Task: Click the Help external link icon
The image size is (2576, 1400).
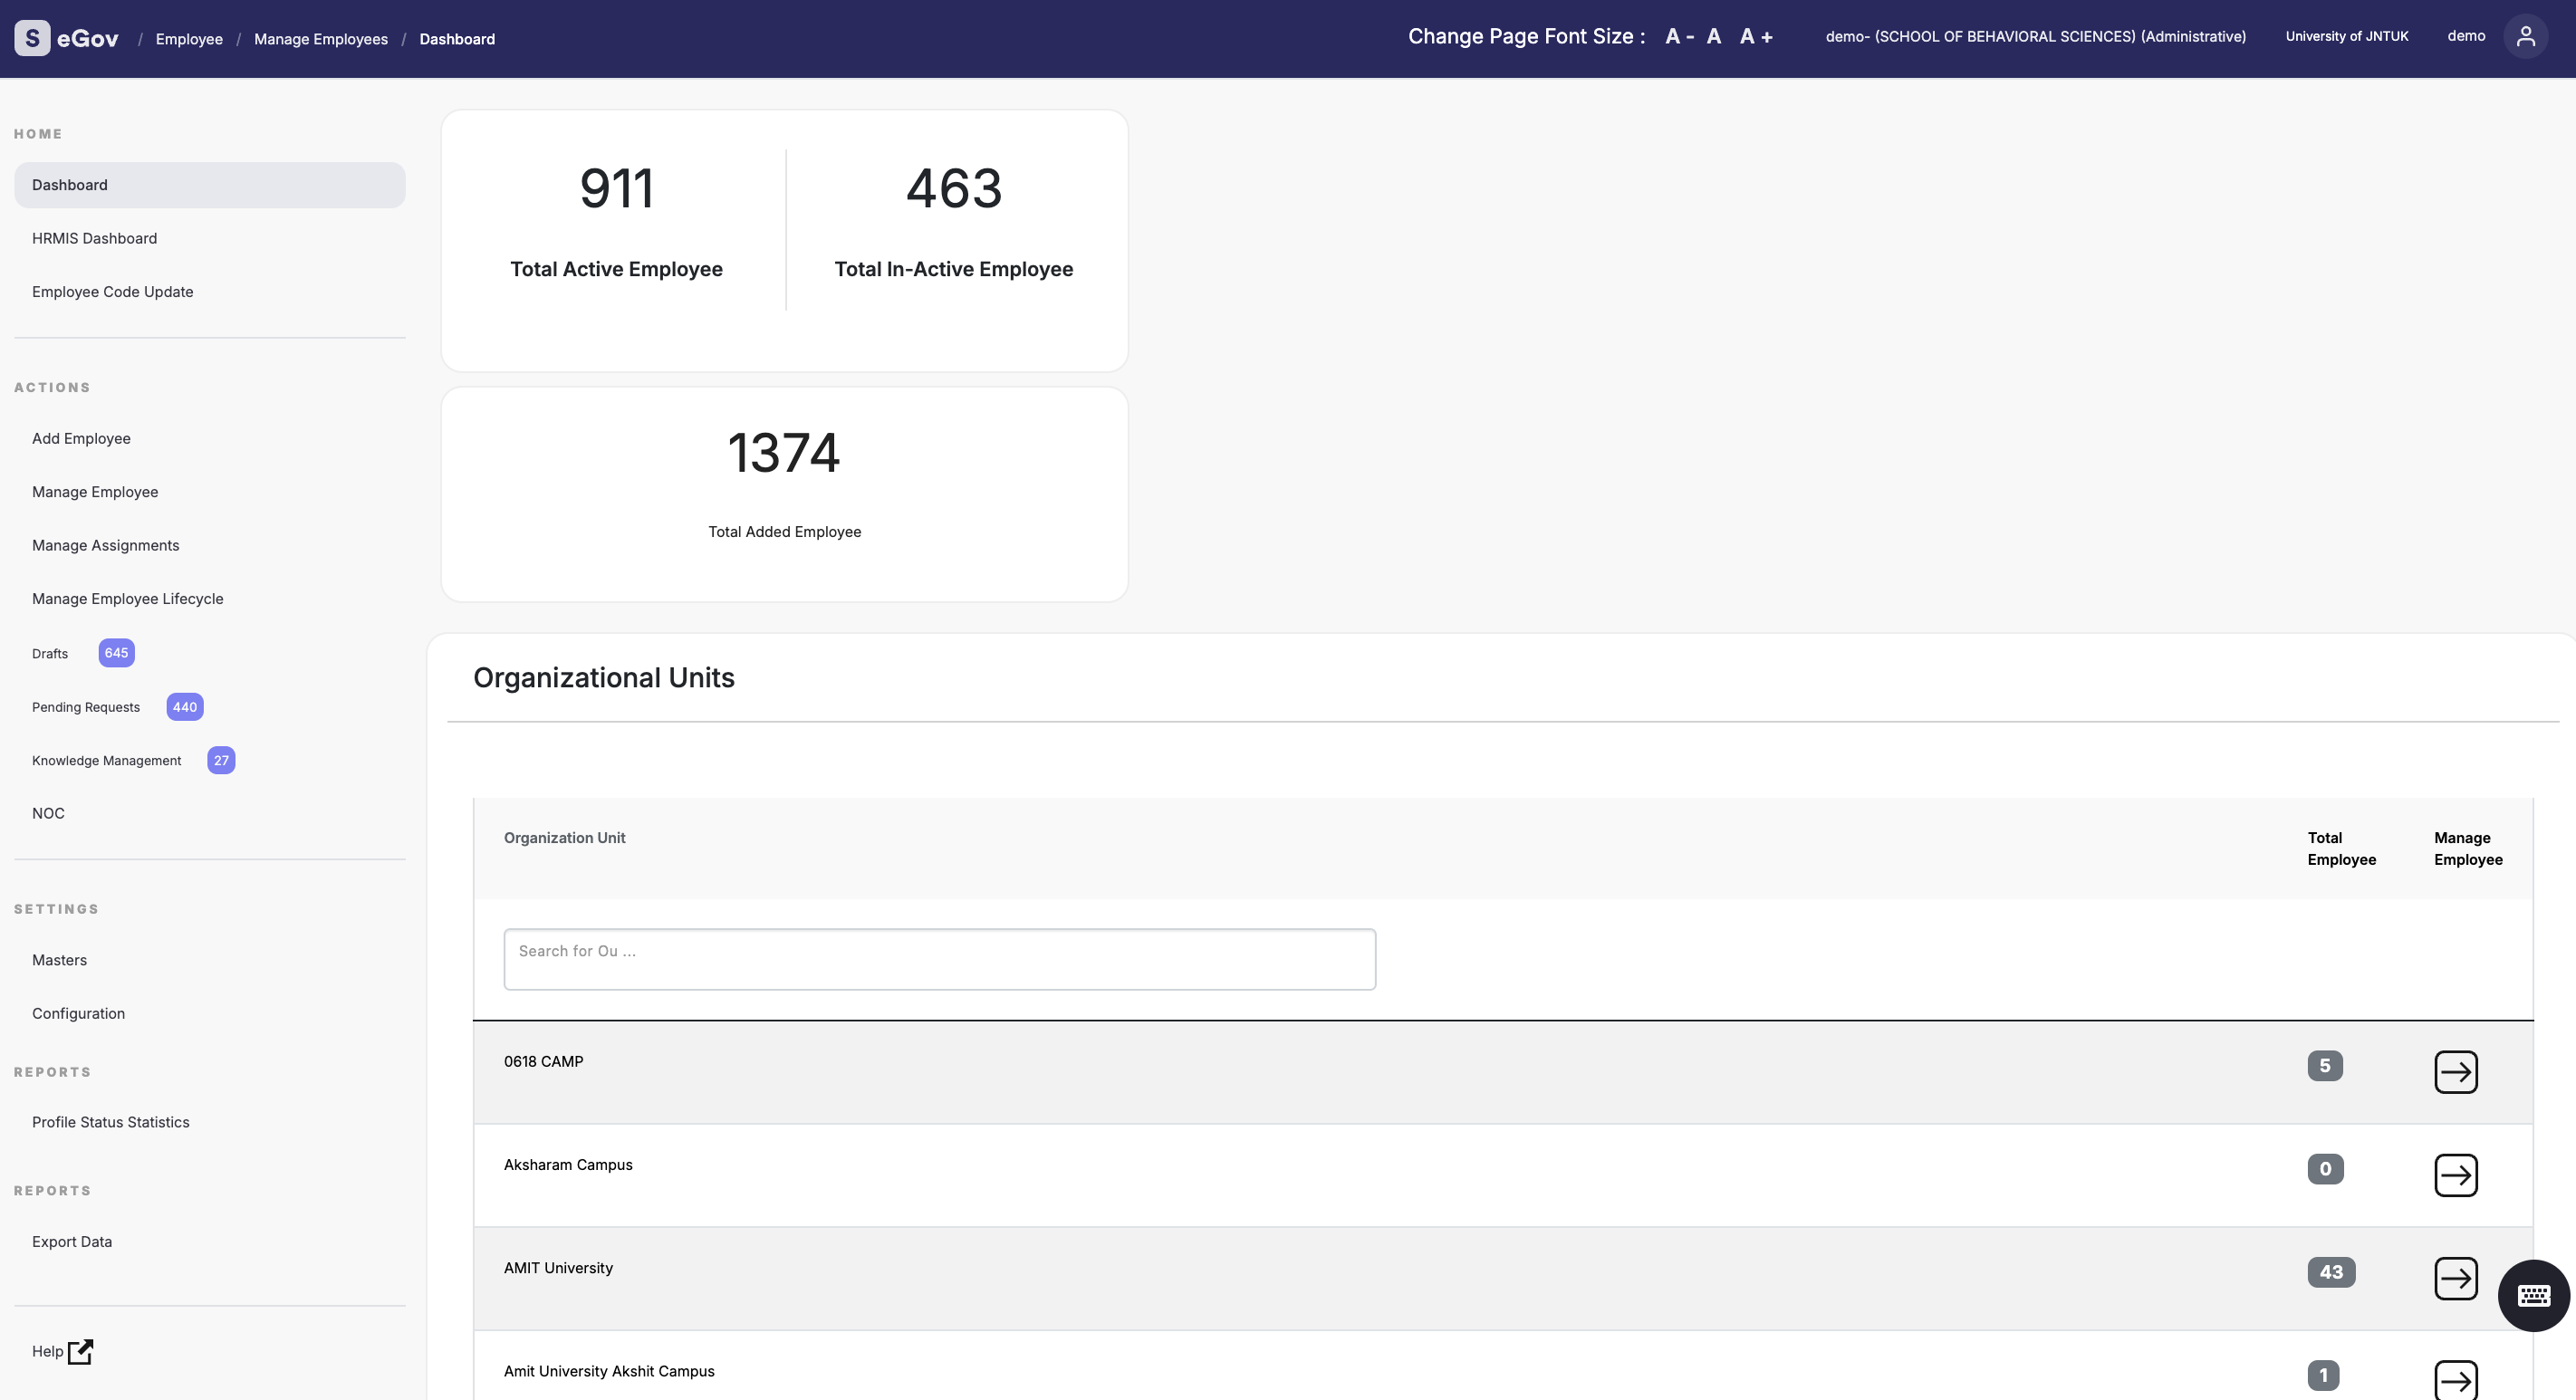Action: click(x=80, y=1351)
